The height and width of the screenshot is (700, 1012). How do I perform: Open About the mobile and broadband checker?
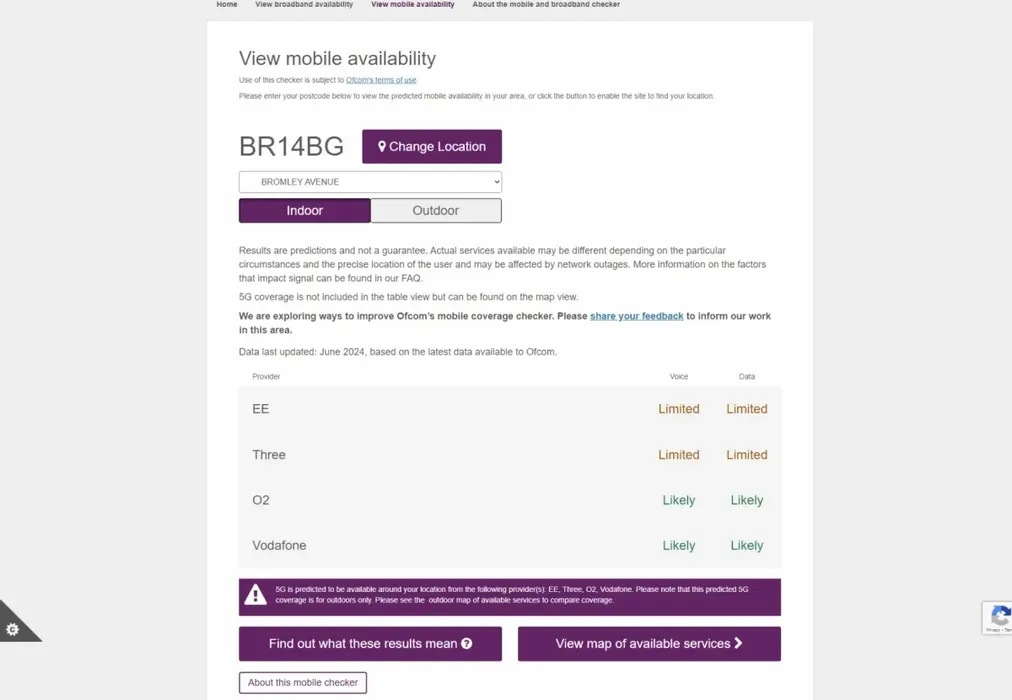546,5
